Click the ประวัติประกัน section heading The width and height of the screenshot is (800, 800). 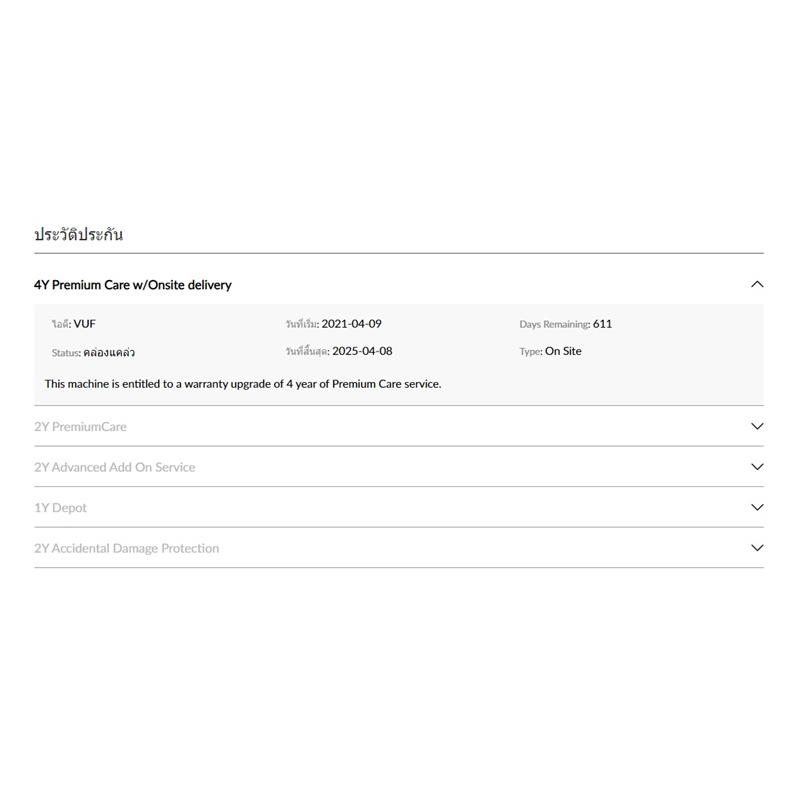pos(78,235)
